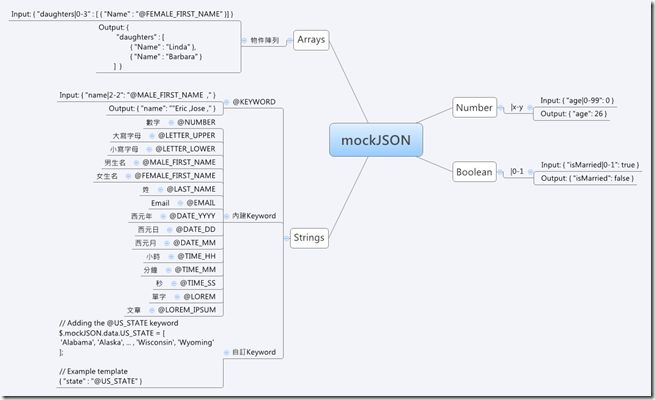Select the 數字 label
This screenshot has height=400, width=655.
tap(153, 122)
